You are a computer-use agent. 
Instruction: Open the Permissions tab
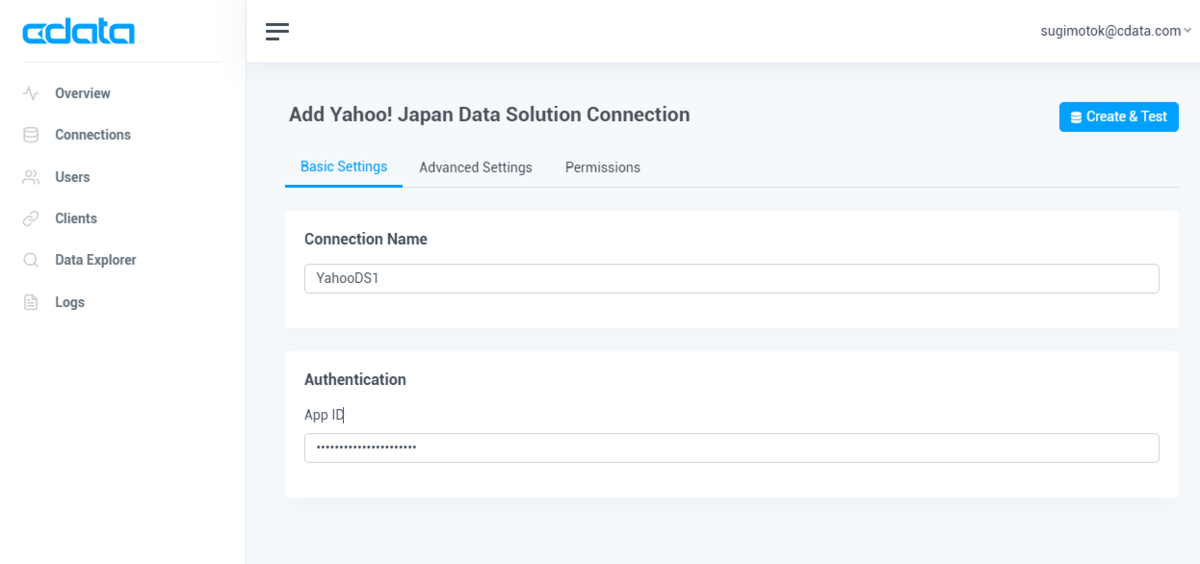[x=603, y=167]
